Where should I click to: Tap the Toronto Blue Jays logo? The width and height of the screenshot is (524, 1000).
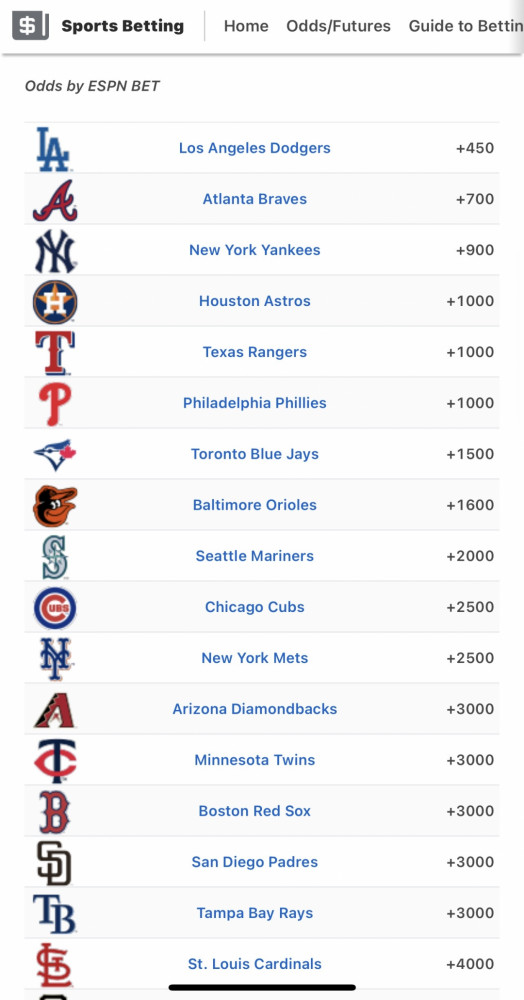pyautogui.click(x=55, y=455)
